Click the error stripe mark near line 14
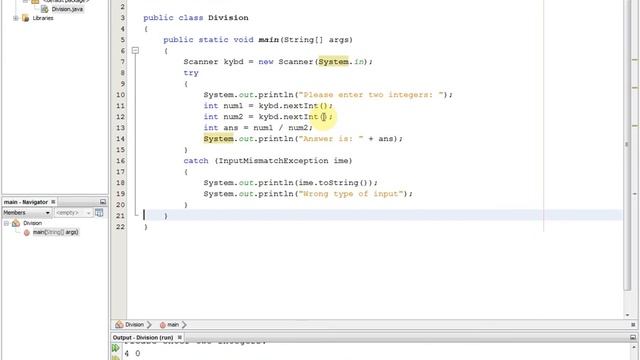The width and height of the screenshot is (640, 360). pyautogui.click(x=635, y=126)
